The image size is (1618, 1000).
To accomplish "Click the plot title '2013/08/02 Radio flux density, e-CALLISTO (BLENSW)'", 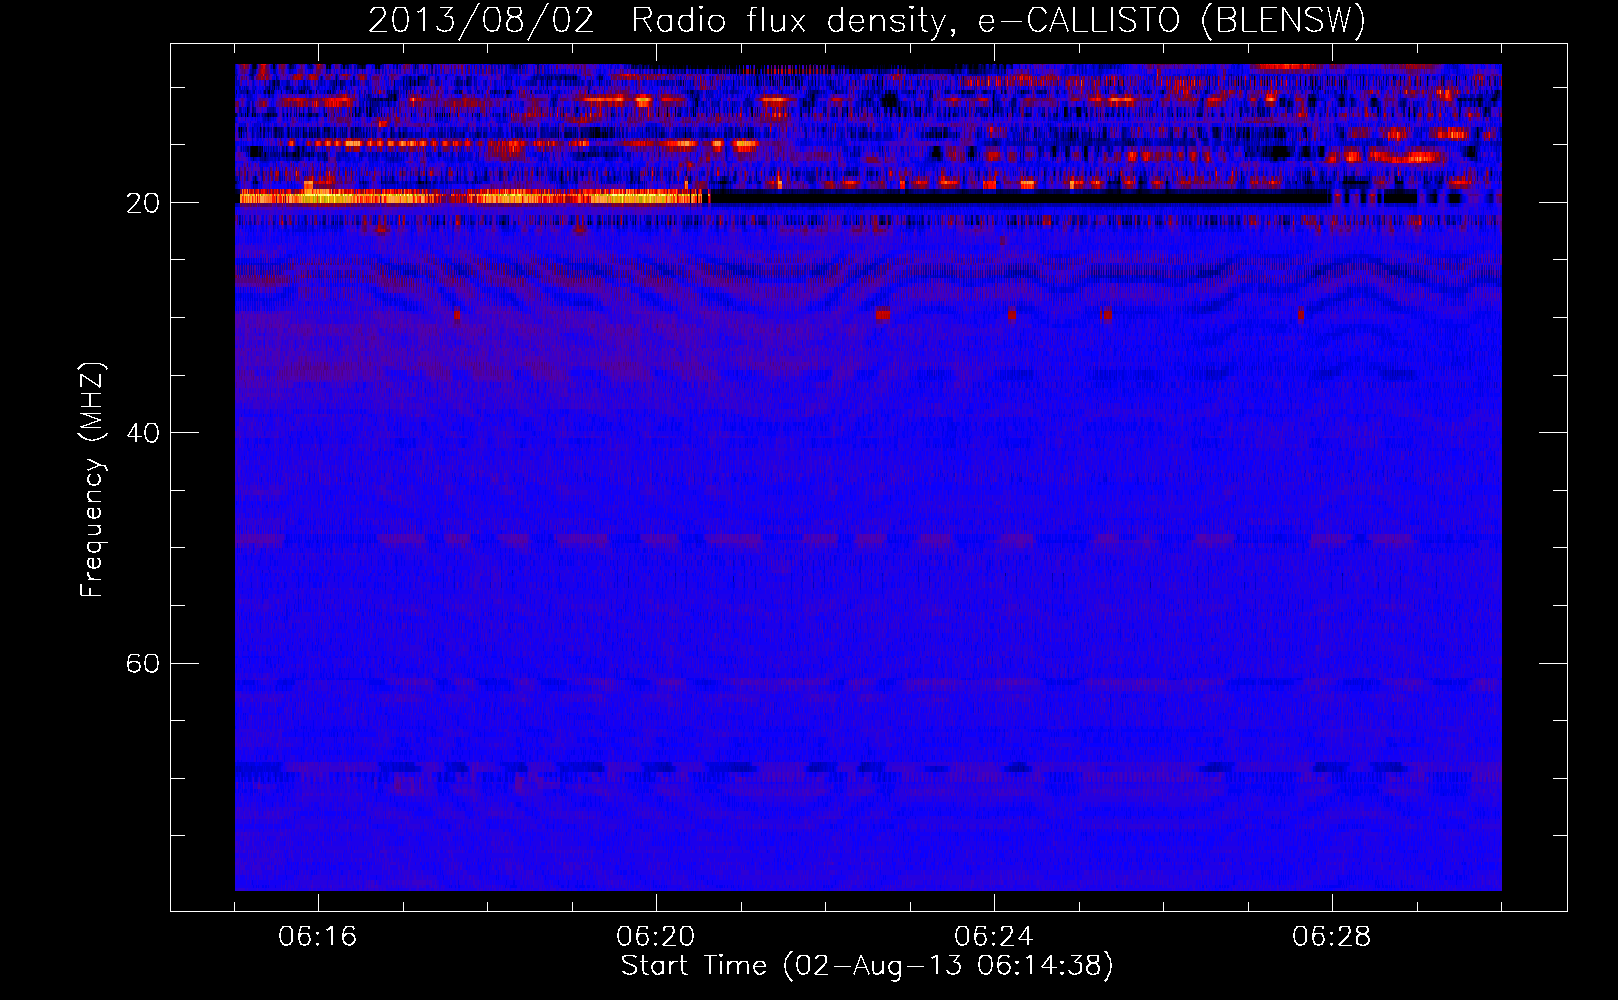I will (x=867, y=20).
